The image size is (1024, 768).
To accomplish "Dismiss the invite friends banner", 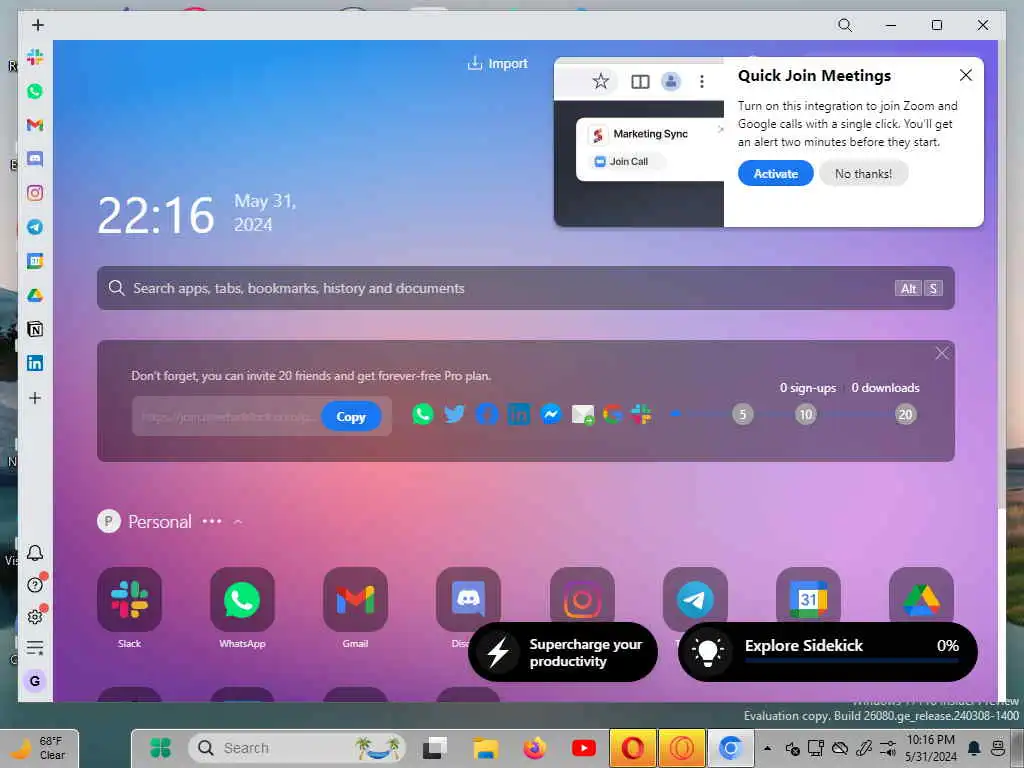I will [x=941, y=353].
